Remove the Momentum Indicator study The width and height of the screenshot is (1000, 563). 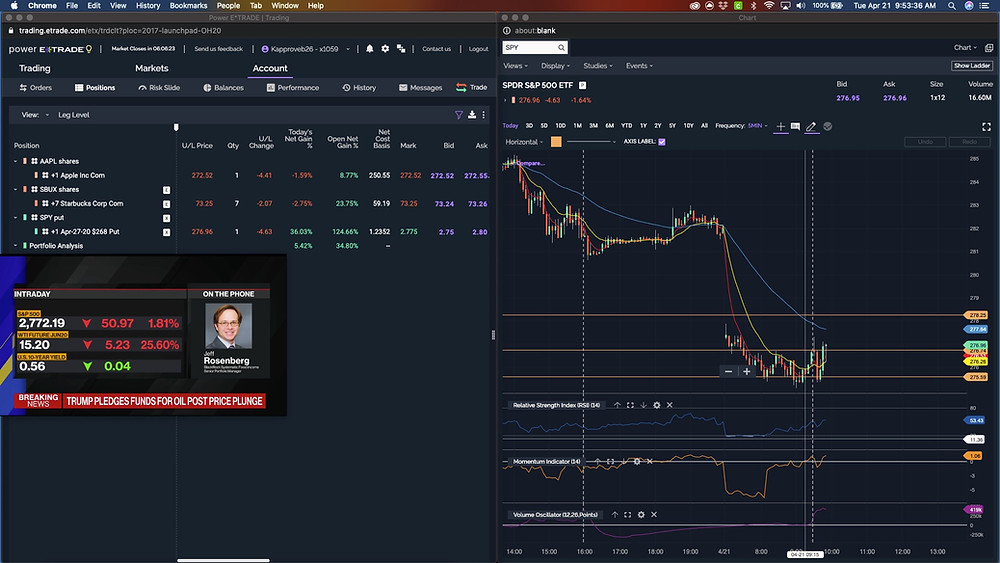(x=649, y=461)
